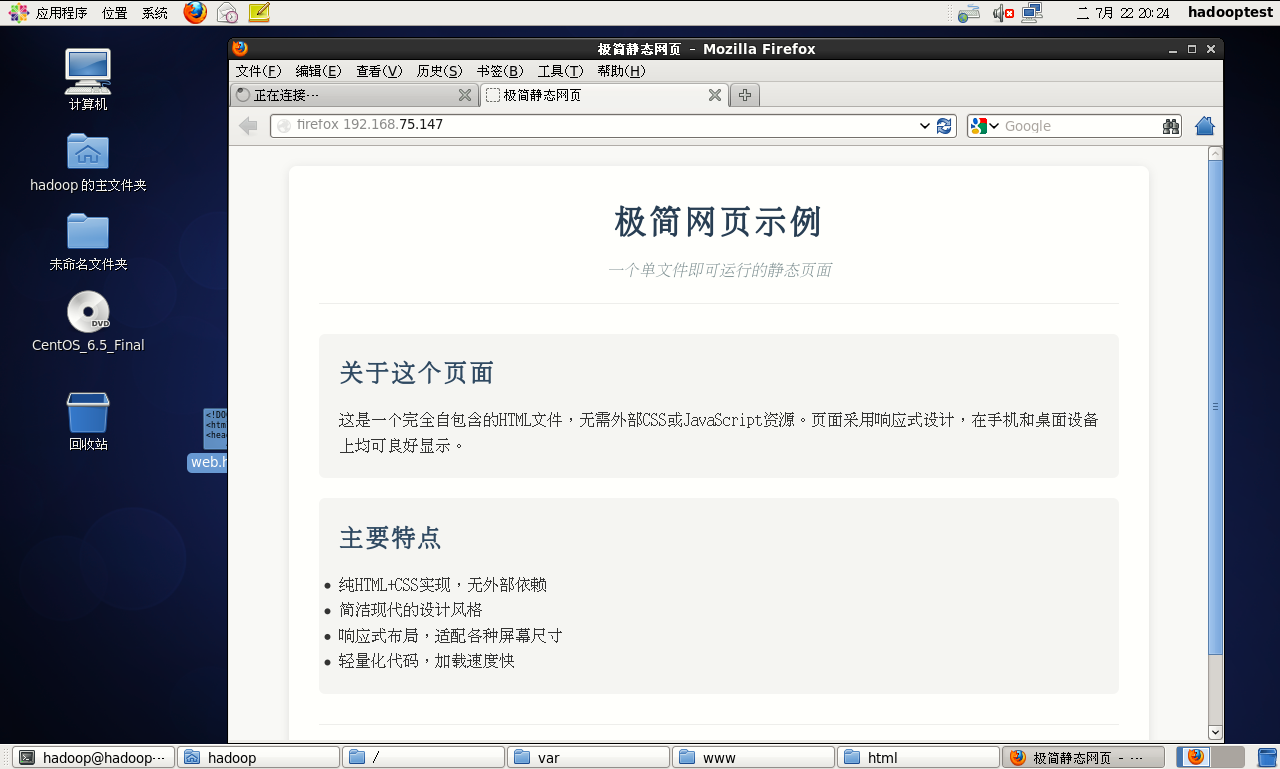1280x769 pixels.
Task: Switch to the var folder window in taskbar
Action: point(588,758)
